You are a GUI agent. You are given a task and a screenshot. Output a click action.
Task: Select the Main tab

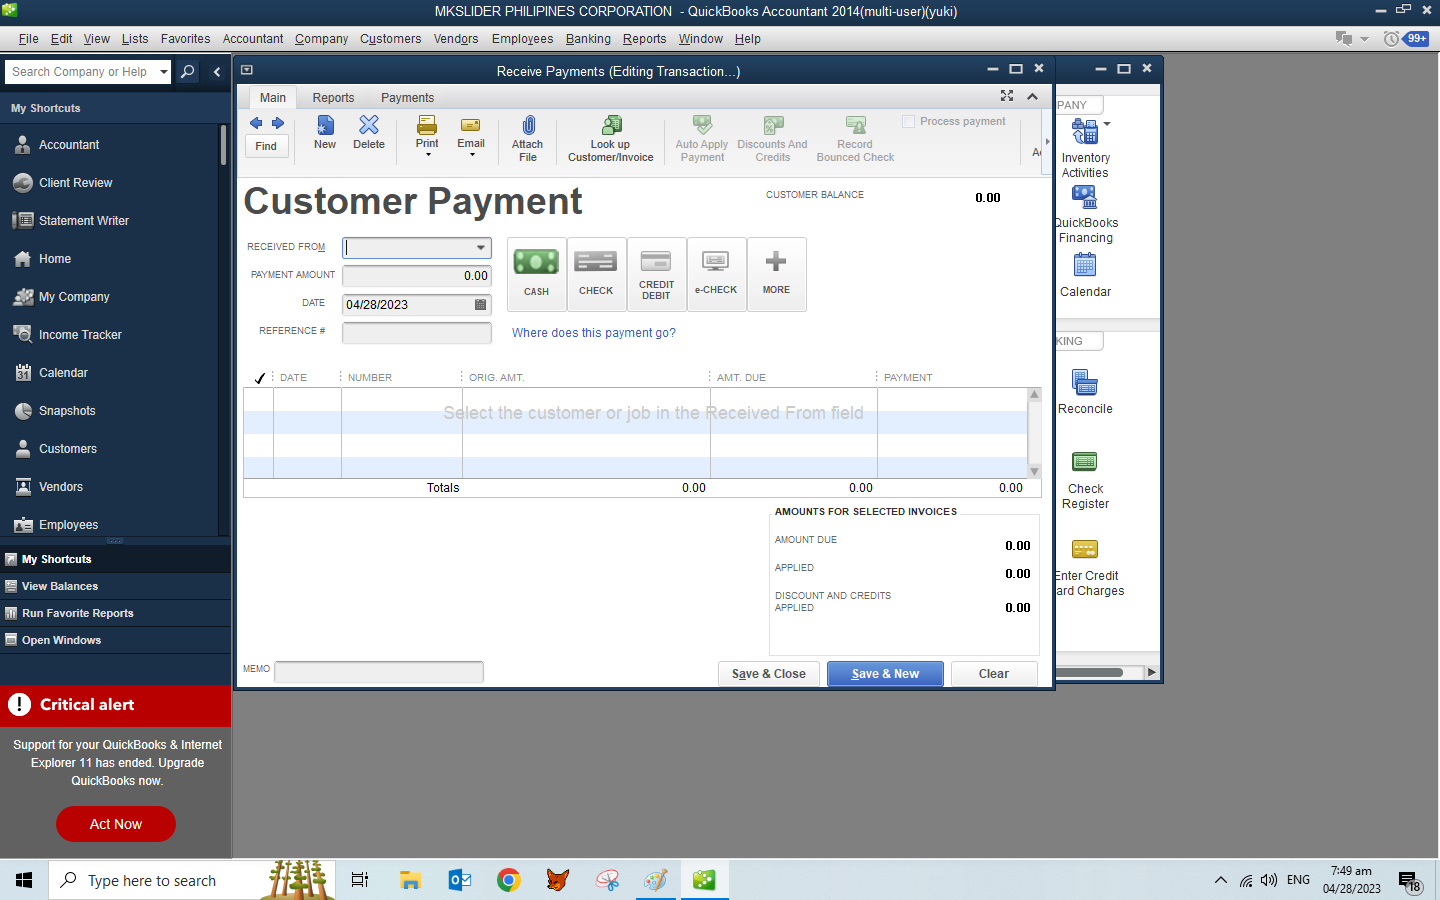pos(273,98)
